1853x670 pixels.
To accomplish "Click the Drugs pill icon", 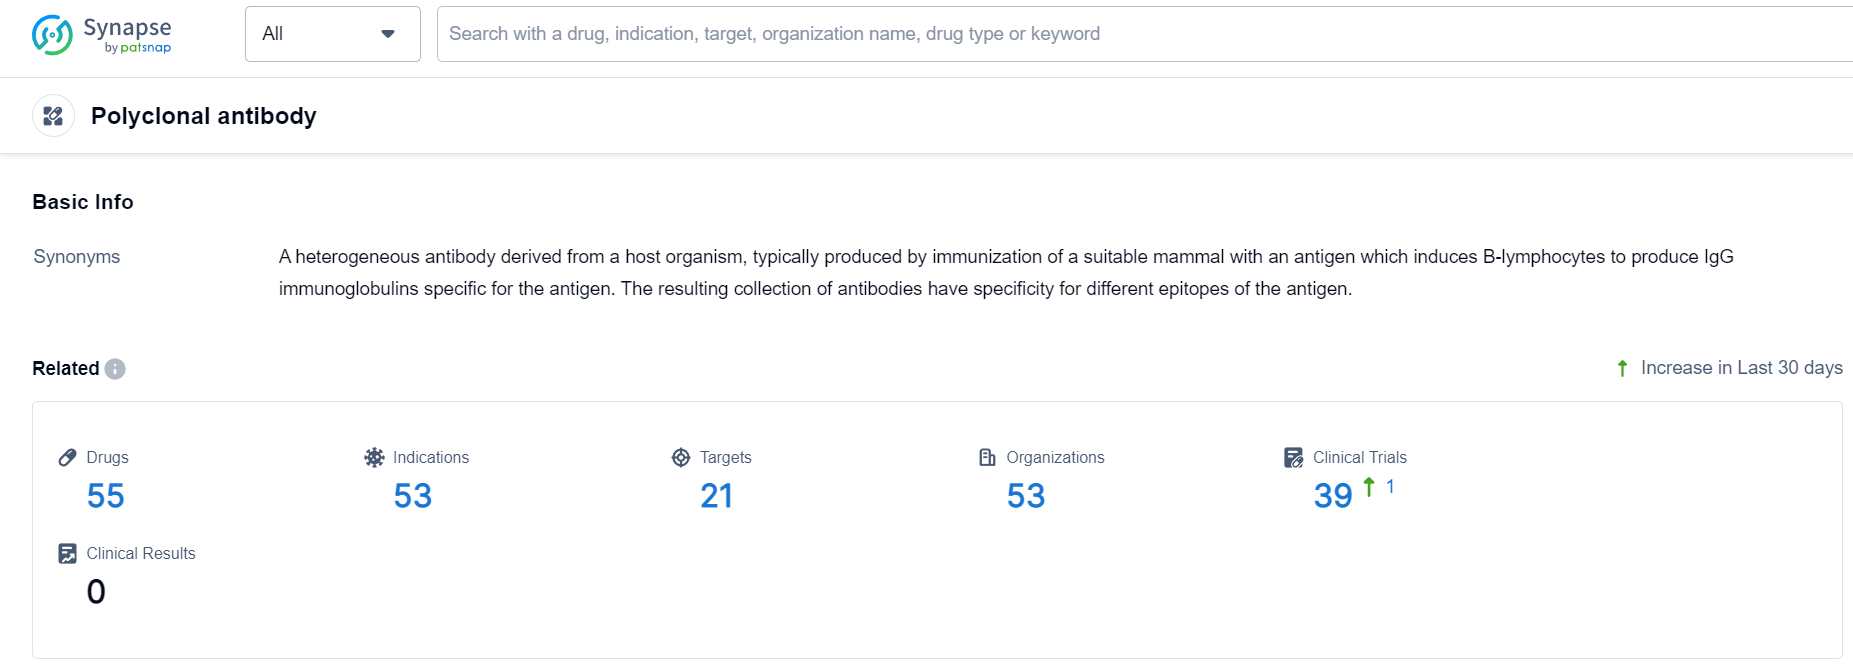I will click(x=68, y=457).
